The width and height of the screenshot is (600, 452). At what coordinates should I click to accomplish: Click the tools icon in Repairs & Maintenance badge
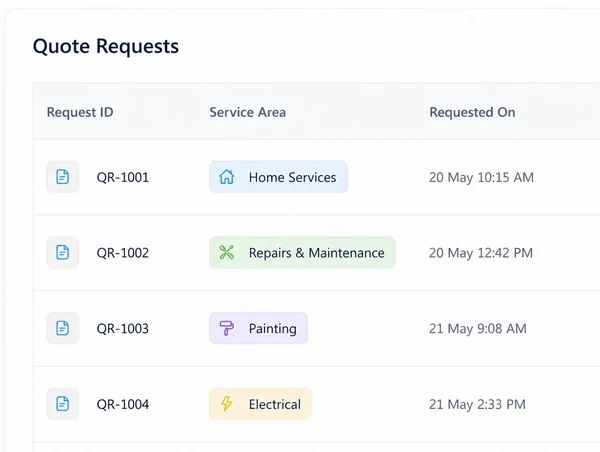tap(227, 252)
